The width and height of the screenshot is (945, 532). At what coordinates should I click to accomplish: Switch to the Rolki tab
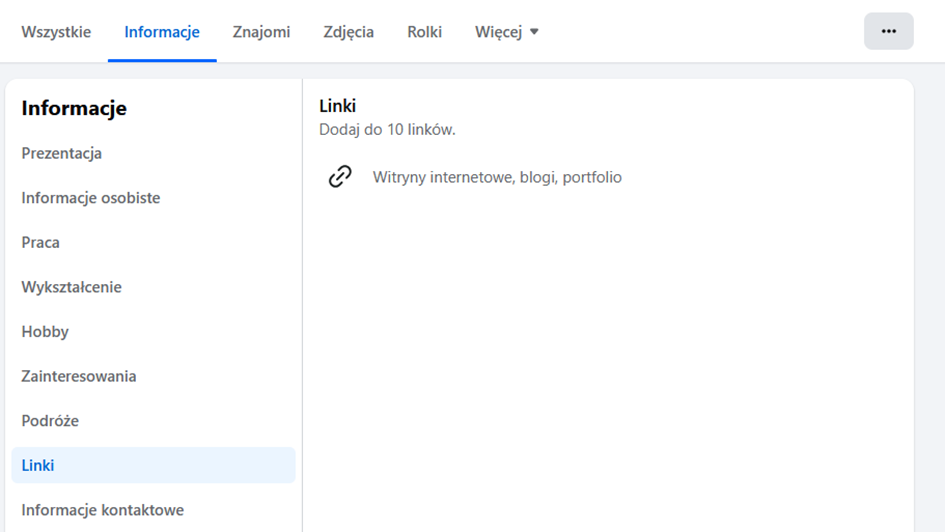(424, 32)
